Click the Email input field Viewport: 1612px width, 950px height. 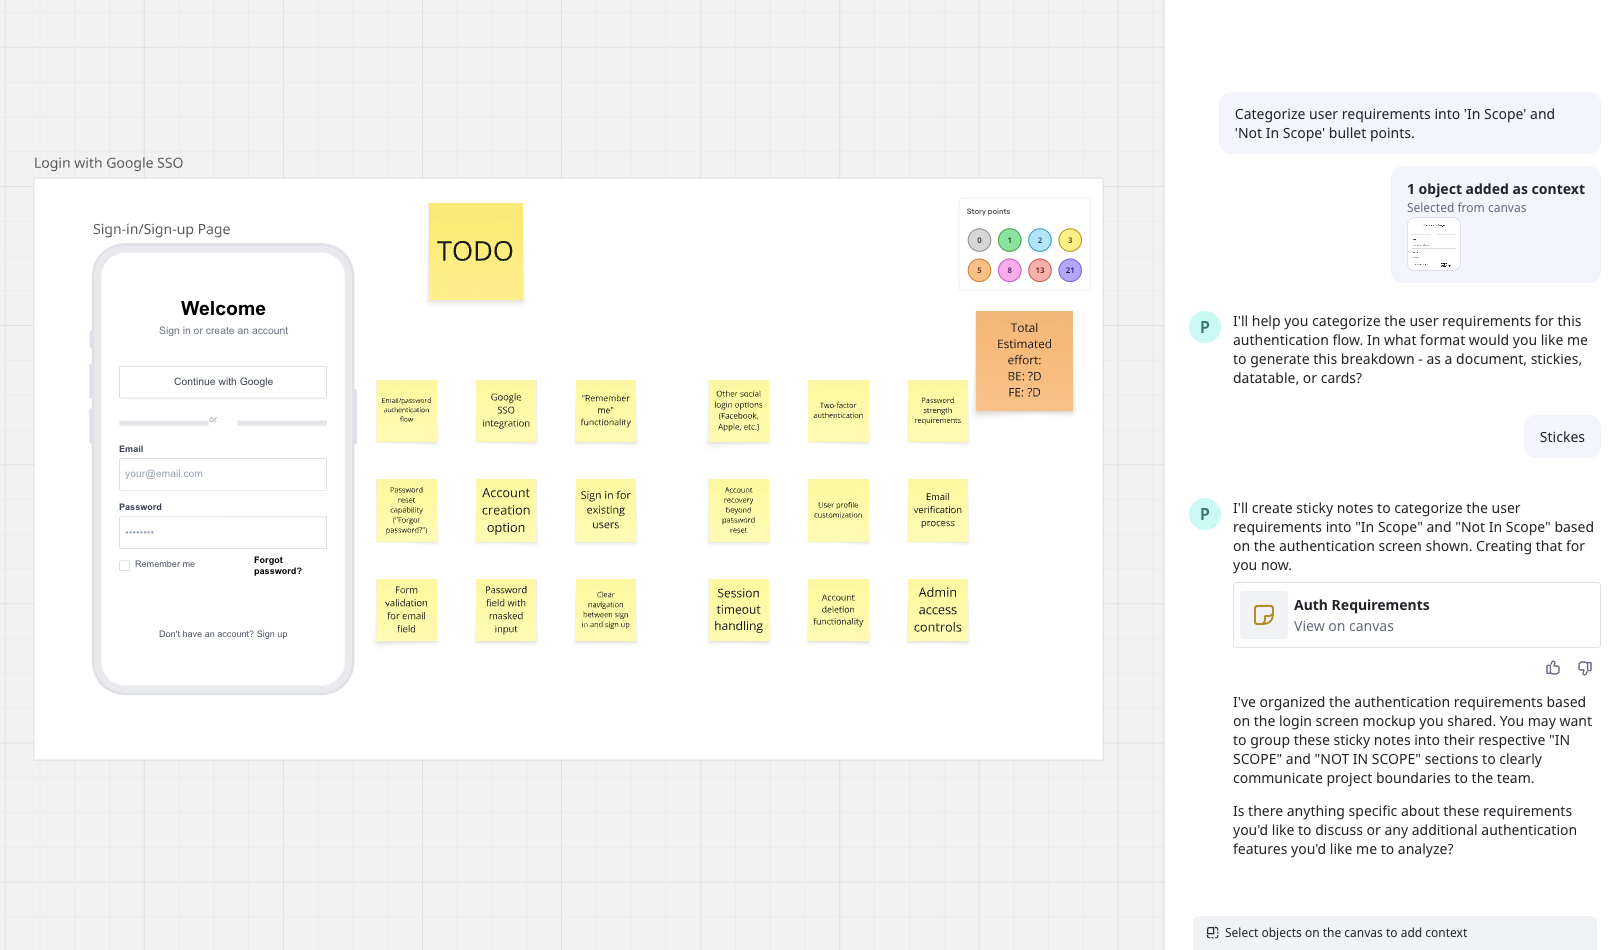pos(223,474)
